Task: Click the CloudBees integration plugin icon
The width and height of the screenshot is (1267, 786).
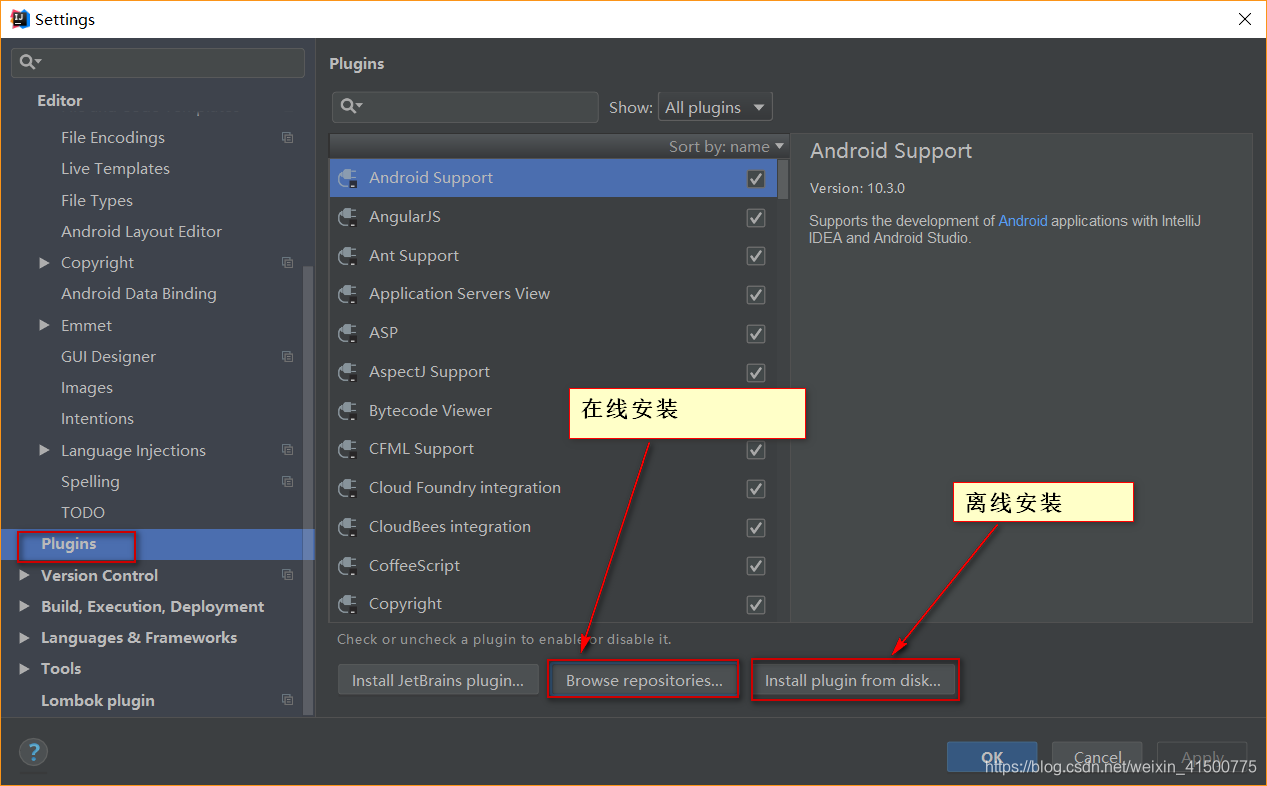Action: (x=348, y=527)
